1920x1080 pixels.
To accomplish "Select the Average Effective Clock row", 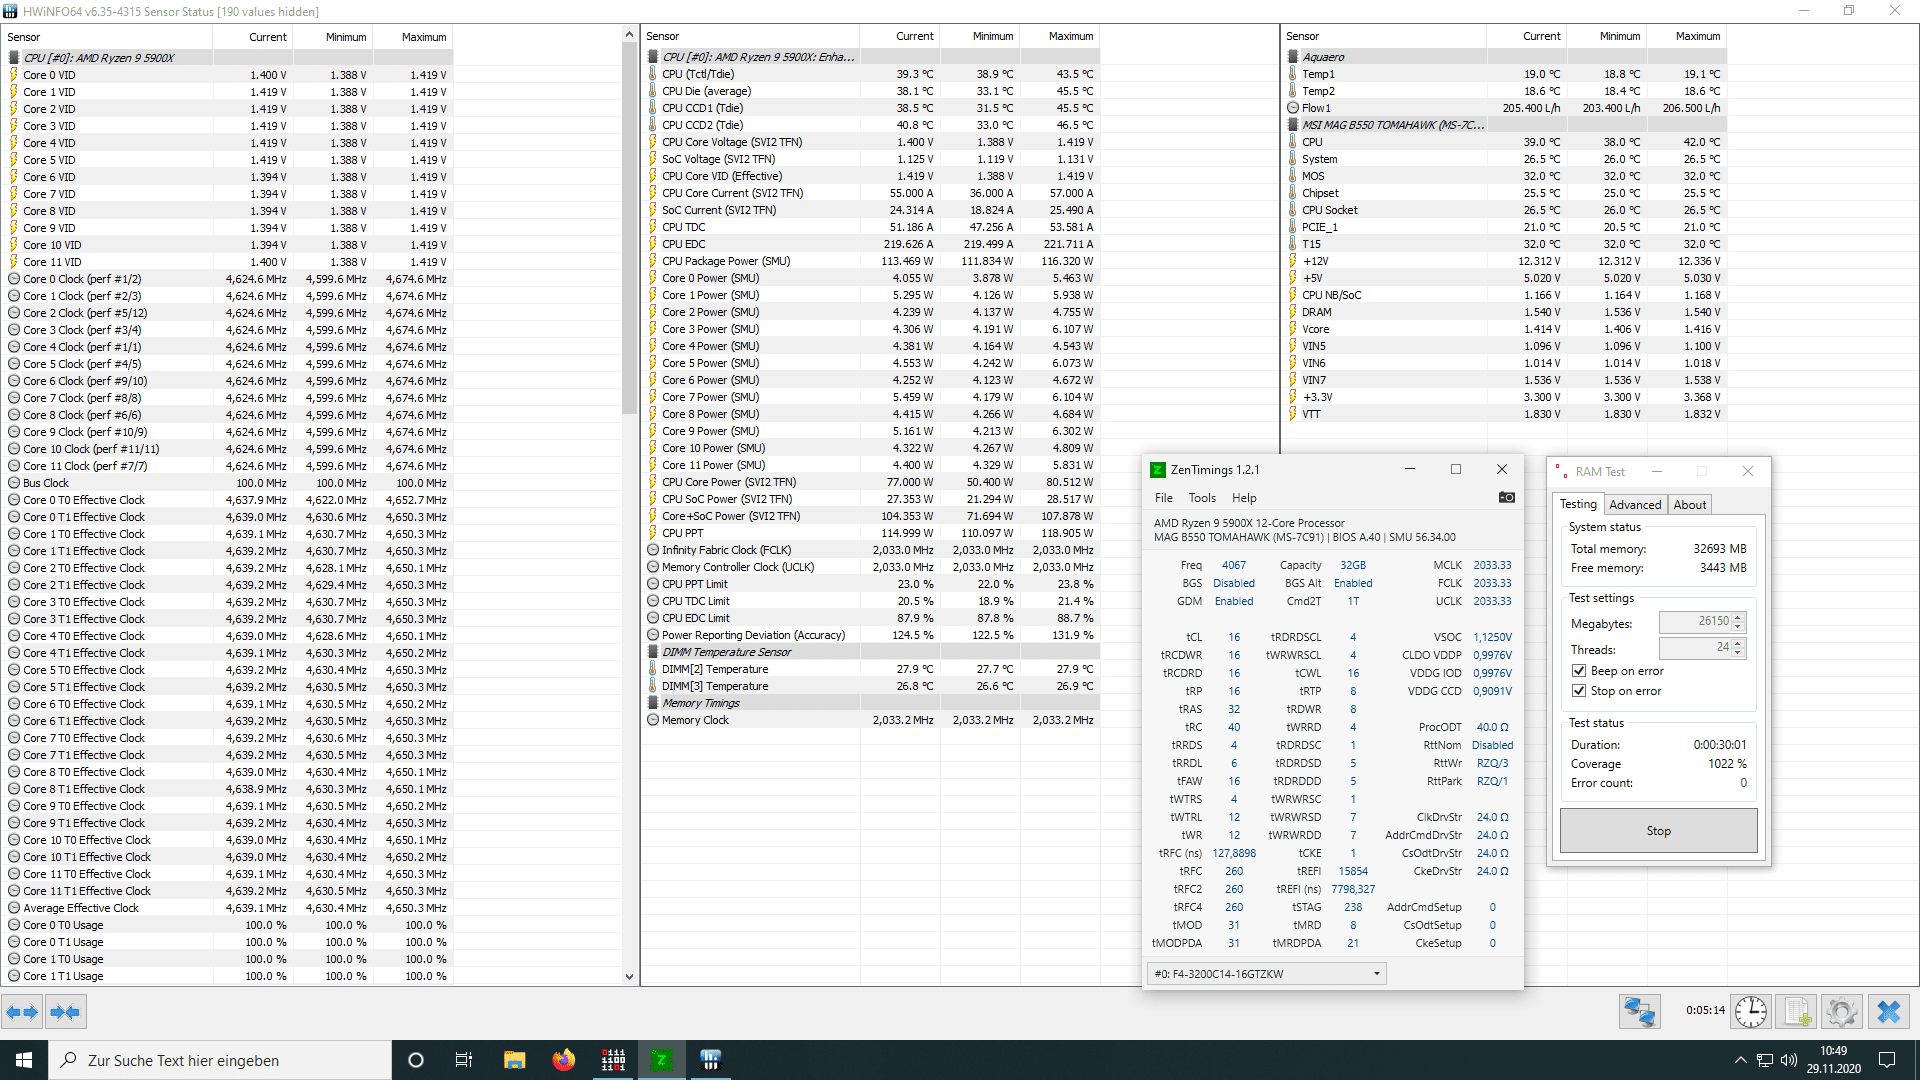I will coord(228,908).
